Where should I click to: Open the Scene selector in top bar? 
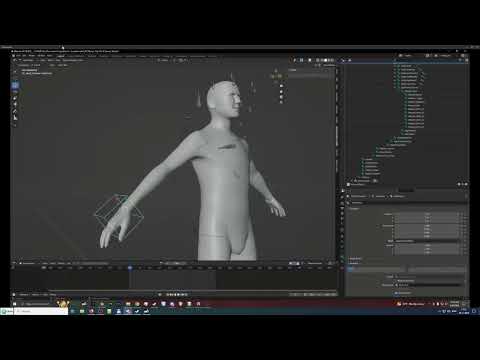click(412, 56)
